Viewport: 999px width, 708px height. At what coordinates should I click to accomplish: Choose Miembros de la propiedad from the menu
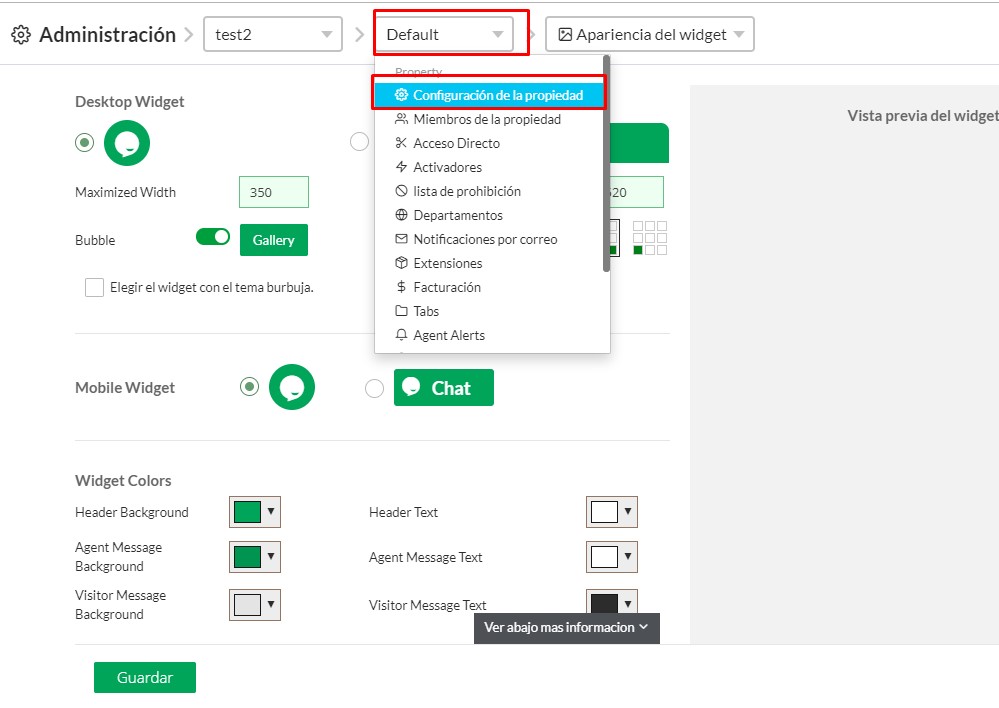[x=486, y=119]
